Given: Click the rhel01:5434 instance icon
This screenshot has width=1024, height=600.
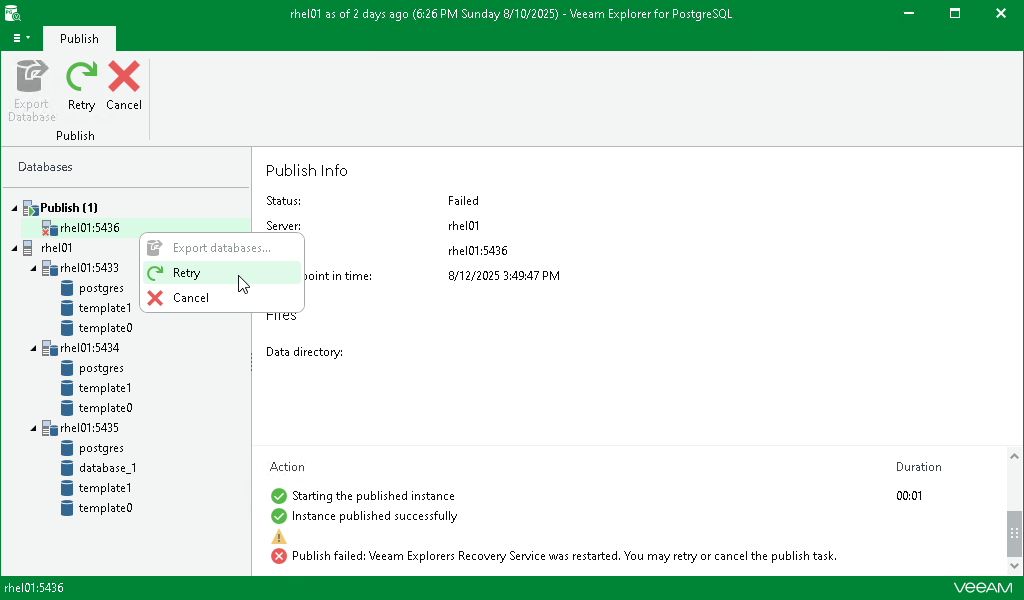Looking at the screenshot, I should tap(50, 348).
